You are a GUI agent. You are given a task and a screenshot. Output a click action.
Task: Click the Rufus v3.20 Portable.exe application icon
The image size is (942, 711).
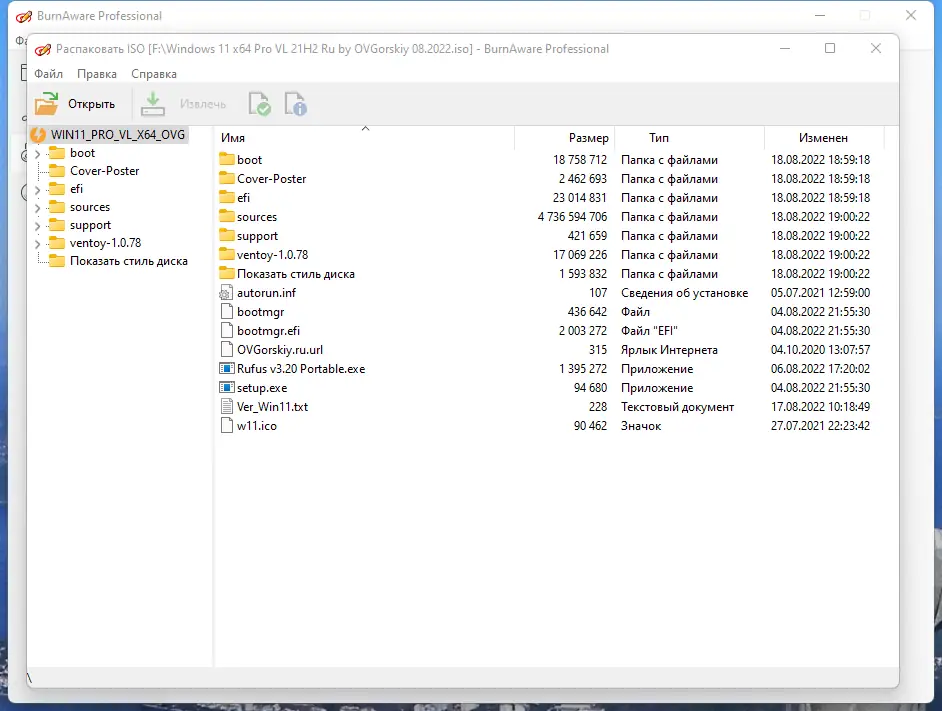(x=226, y=368)
